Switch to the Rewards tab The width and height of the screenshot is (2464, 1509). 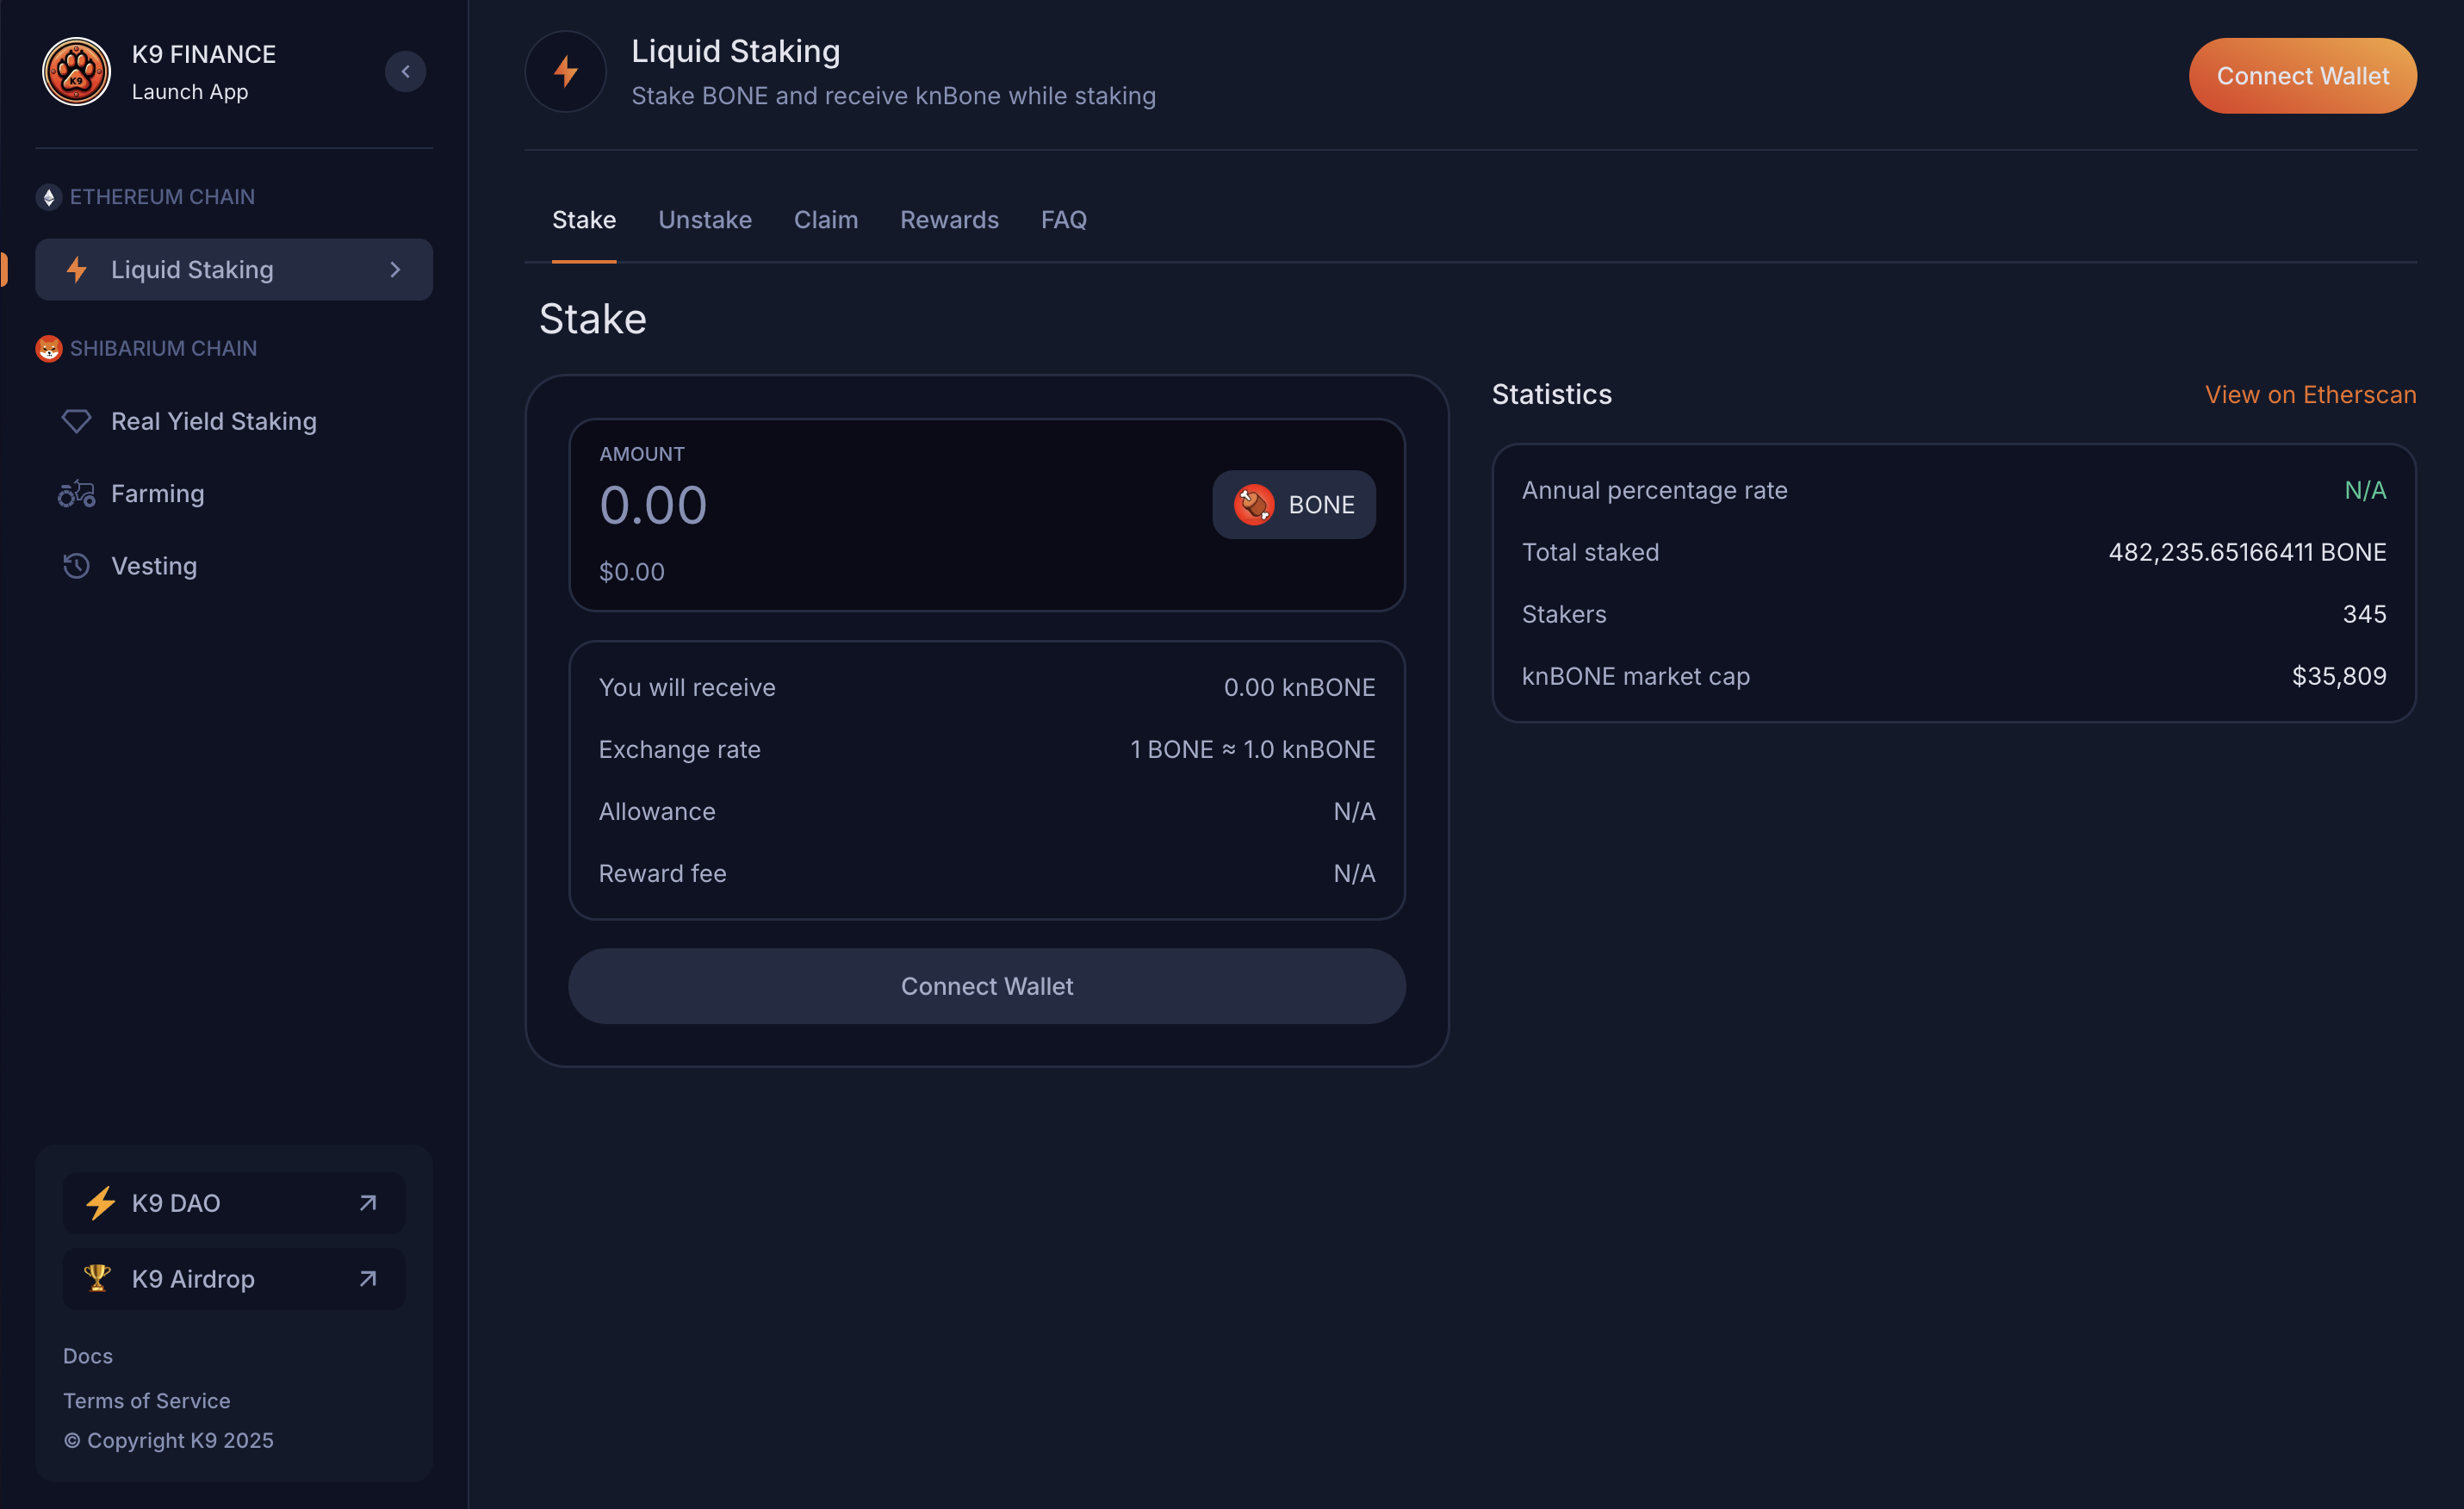coord(948,220)
